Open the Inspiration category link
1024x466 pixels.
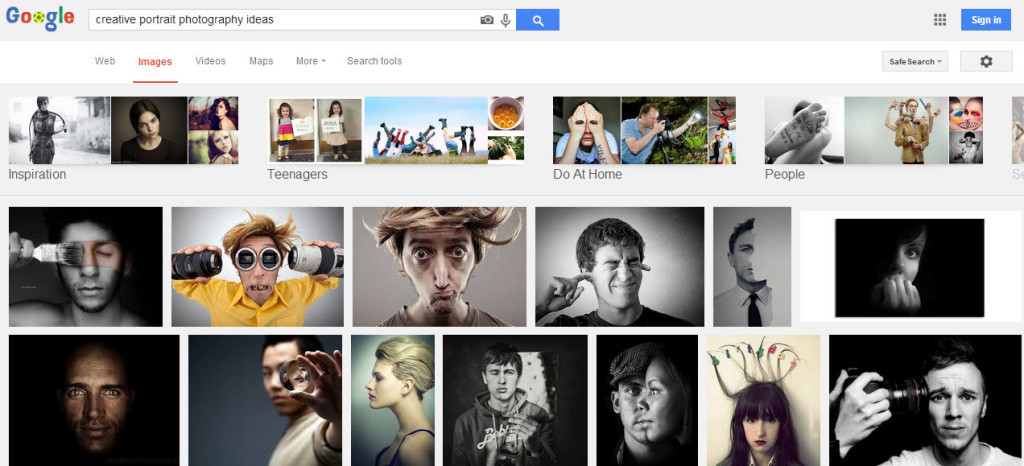click(x=37, y=174)
